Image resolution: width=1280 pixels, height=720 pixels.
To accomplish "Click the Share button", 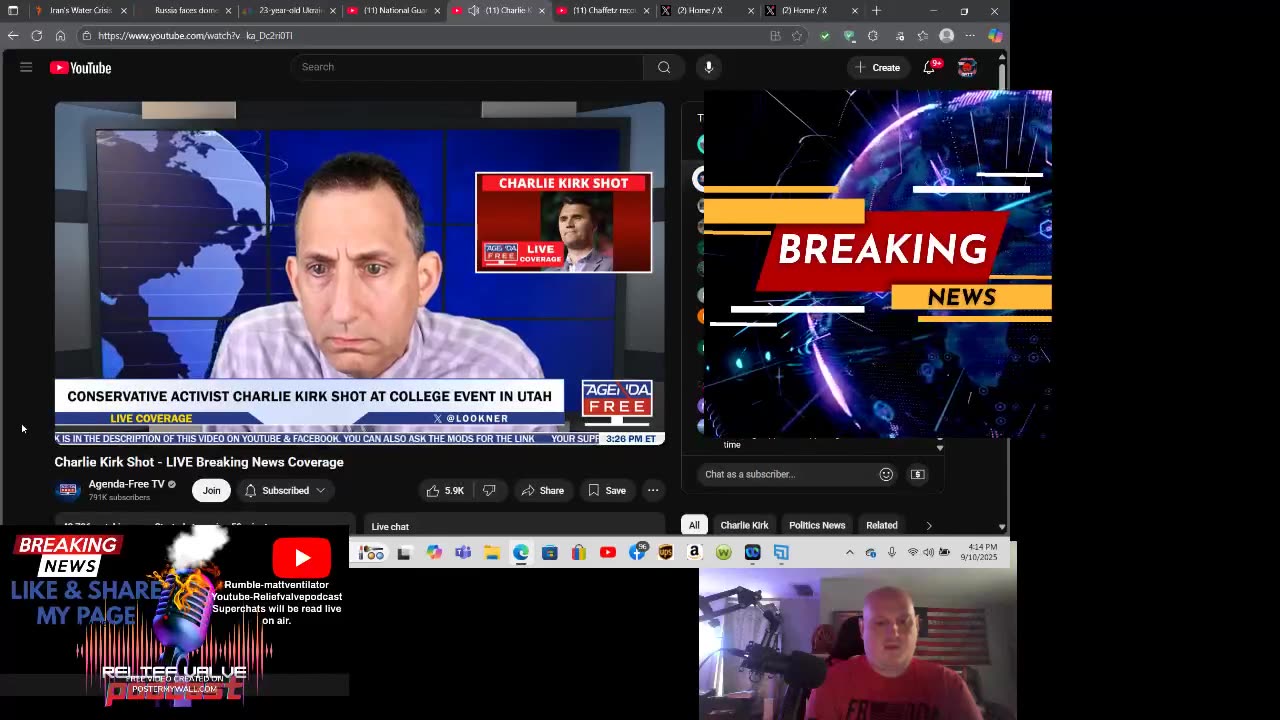I will [x=543, y=490].
